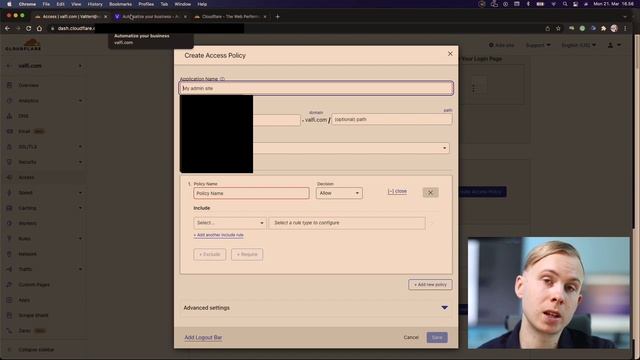Open the Analytics sidebar icon
This screenshot has width=640, height=360.
pos(9,100)
